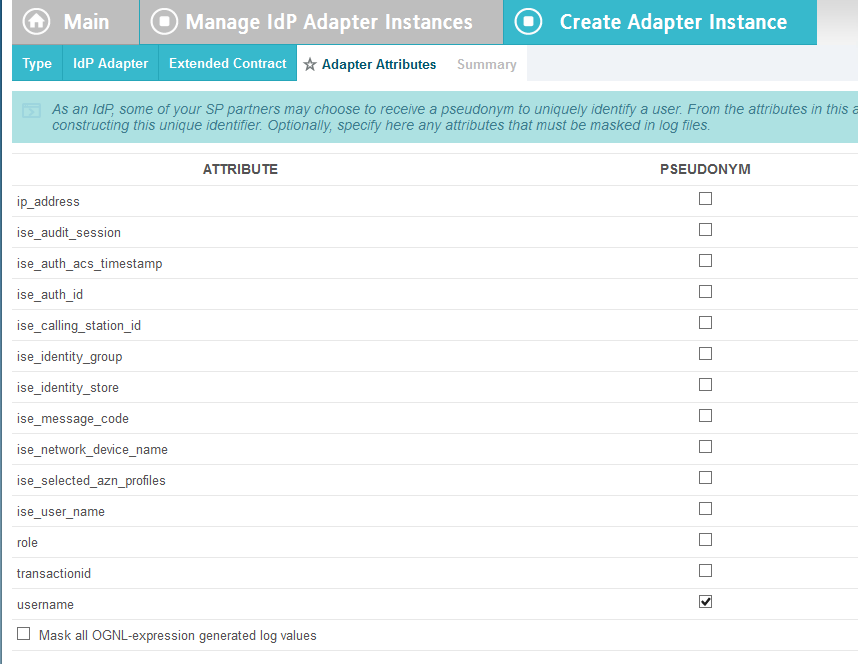Click the ise_auth_id attribute name
This screenshot has height=664, width=858.
[50, 295]
